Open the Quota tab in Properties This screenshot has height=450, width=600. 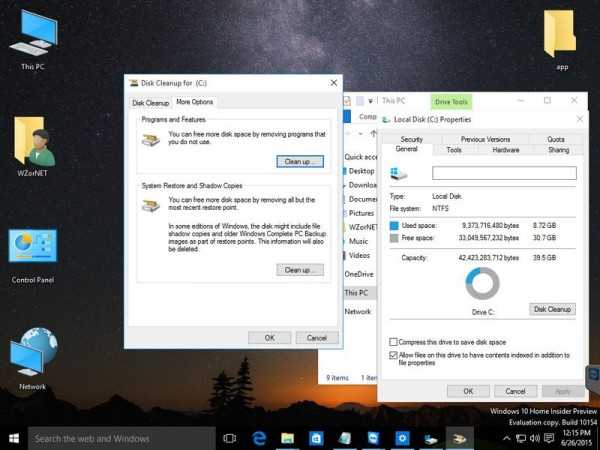click(x=556, y=139)
